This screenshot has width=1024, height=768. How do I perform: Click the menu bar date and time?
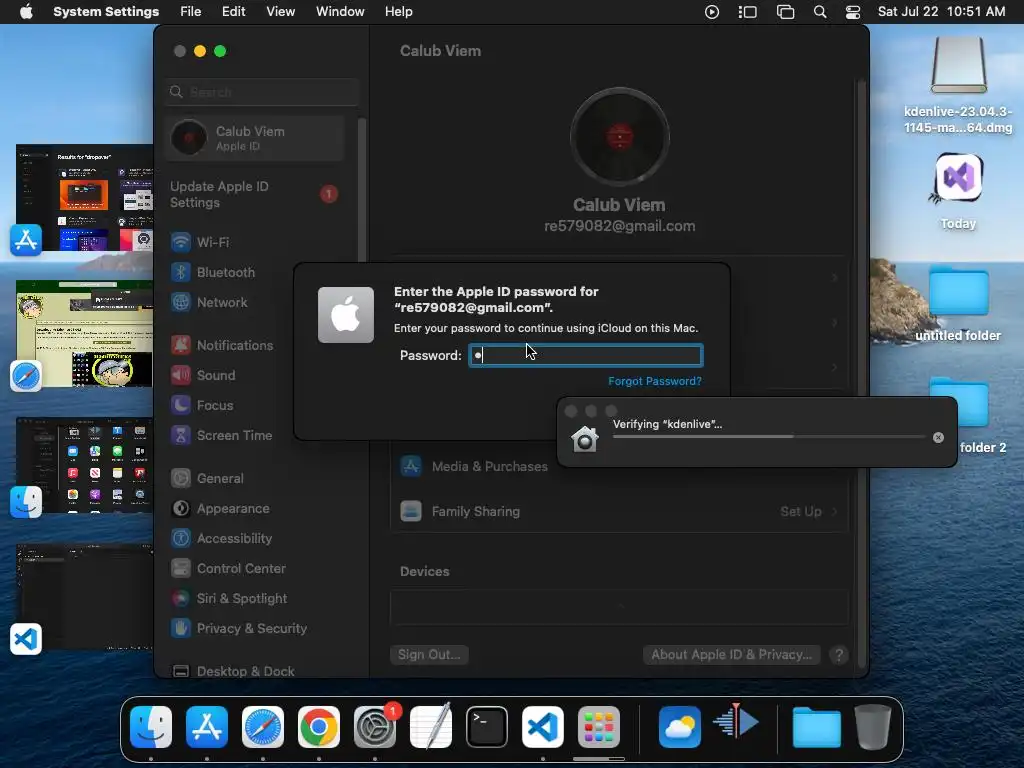(941, 12)
